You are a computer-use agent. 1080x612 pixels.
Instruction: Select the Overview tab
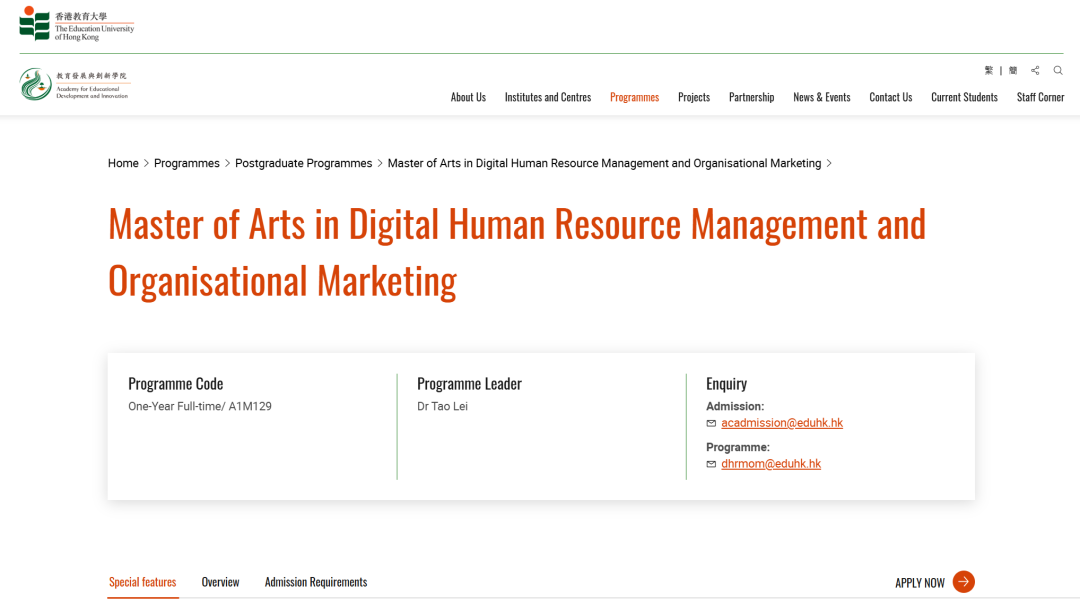[x=220, y=582]
